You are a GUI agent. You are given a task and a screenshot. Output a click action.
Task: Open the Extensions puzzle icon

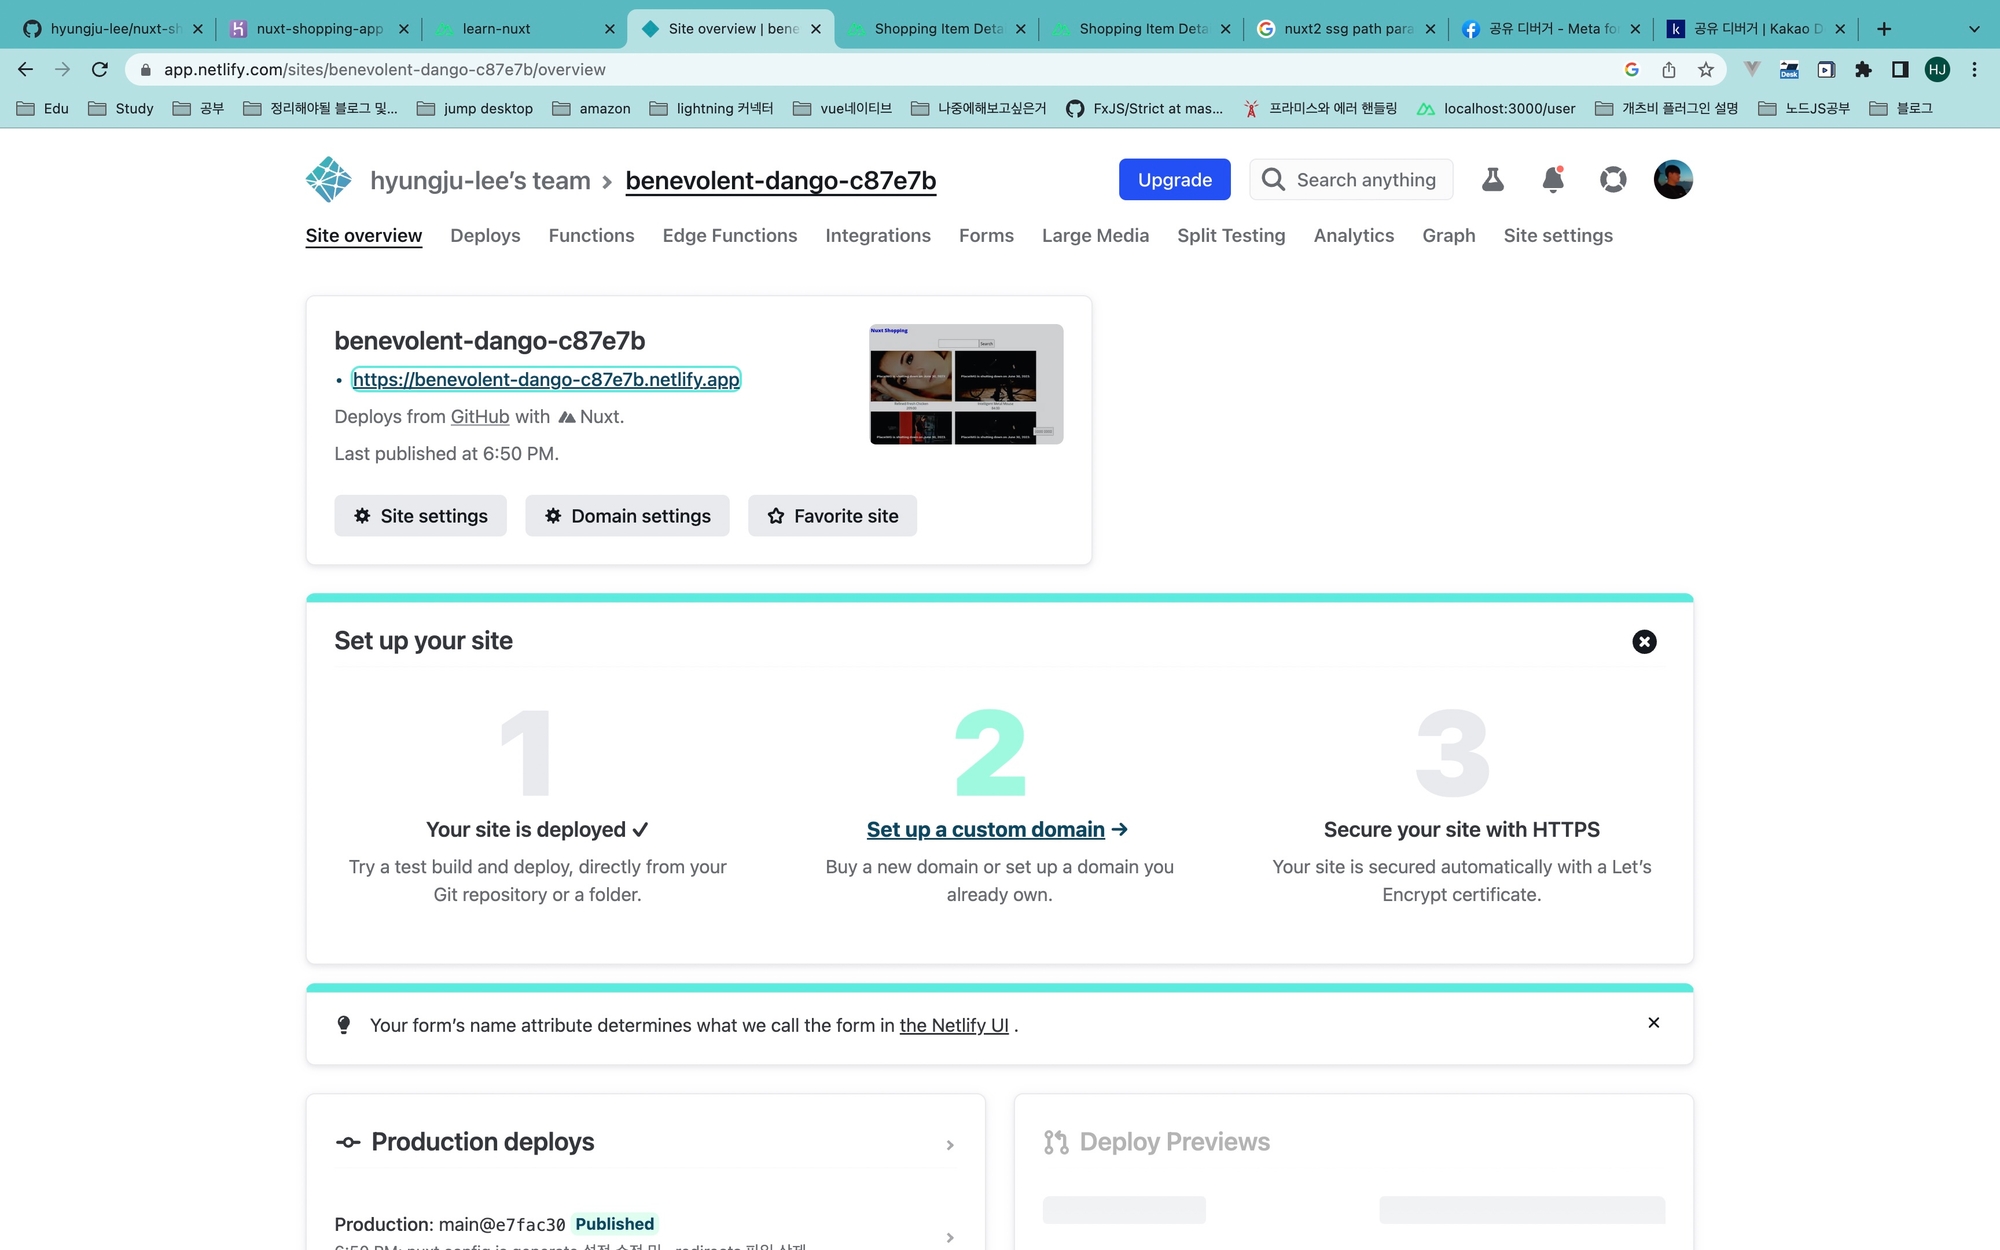pos(1863,69)
